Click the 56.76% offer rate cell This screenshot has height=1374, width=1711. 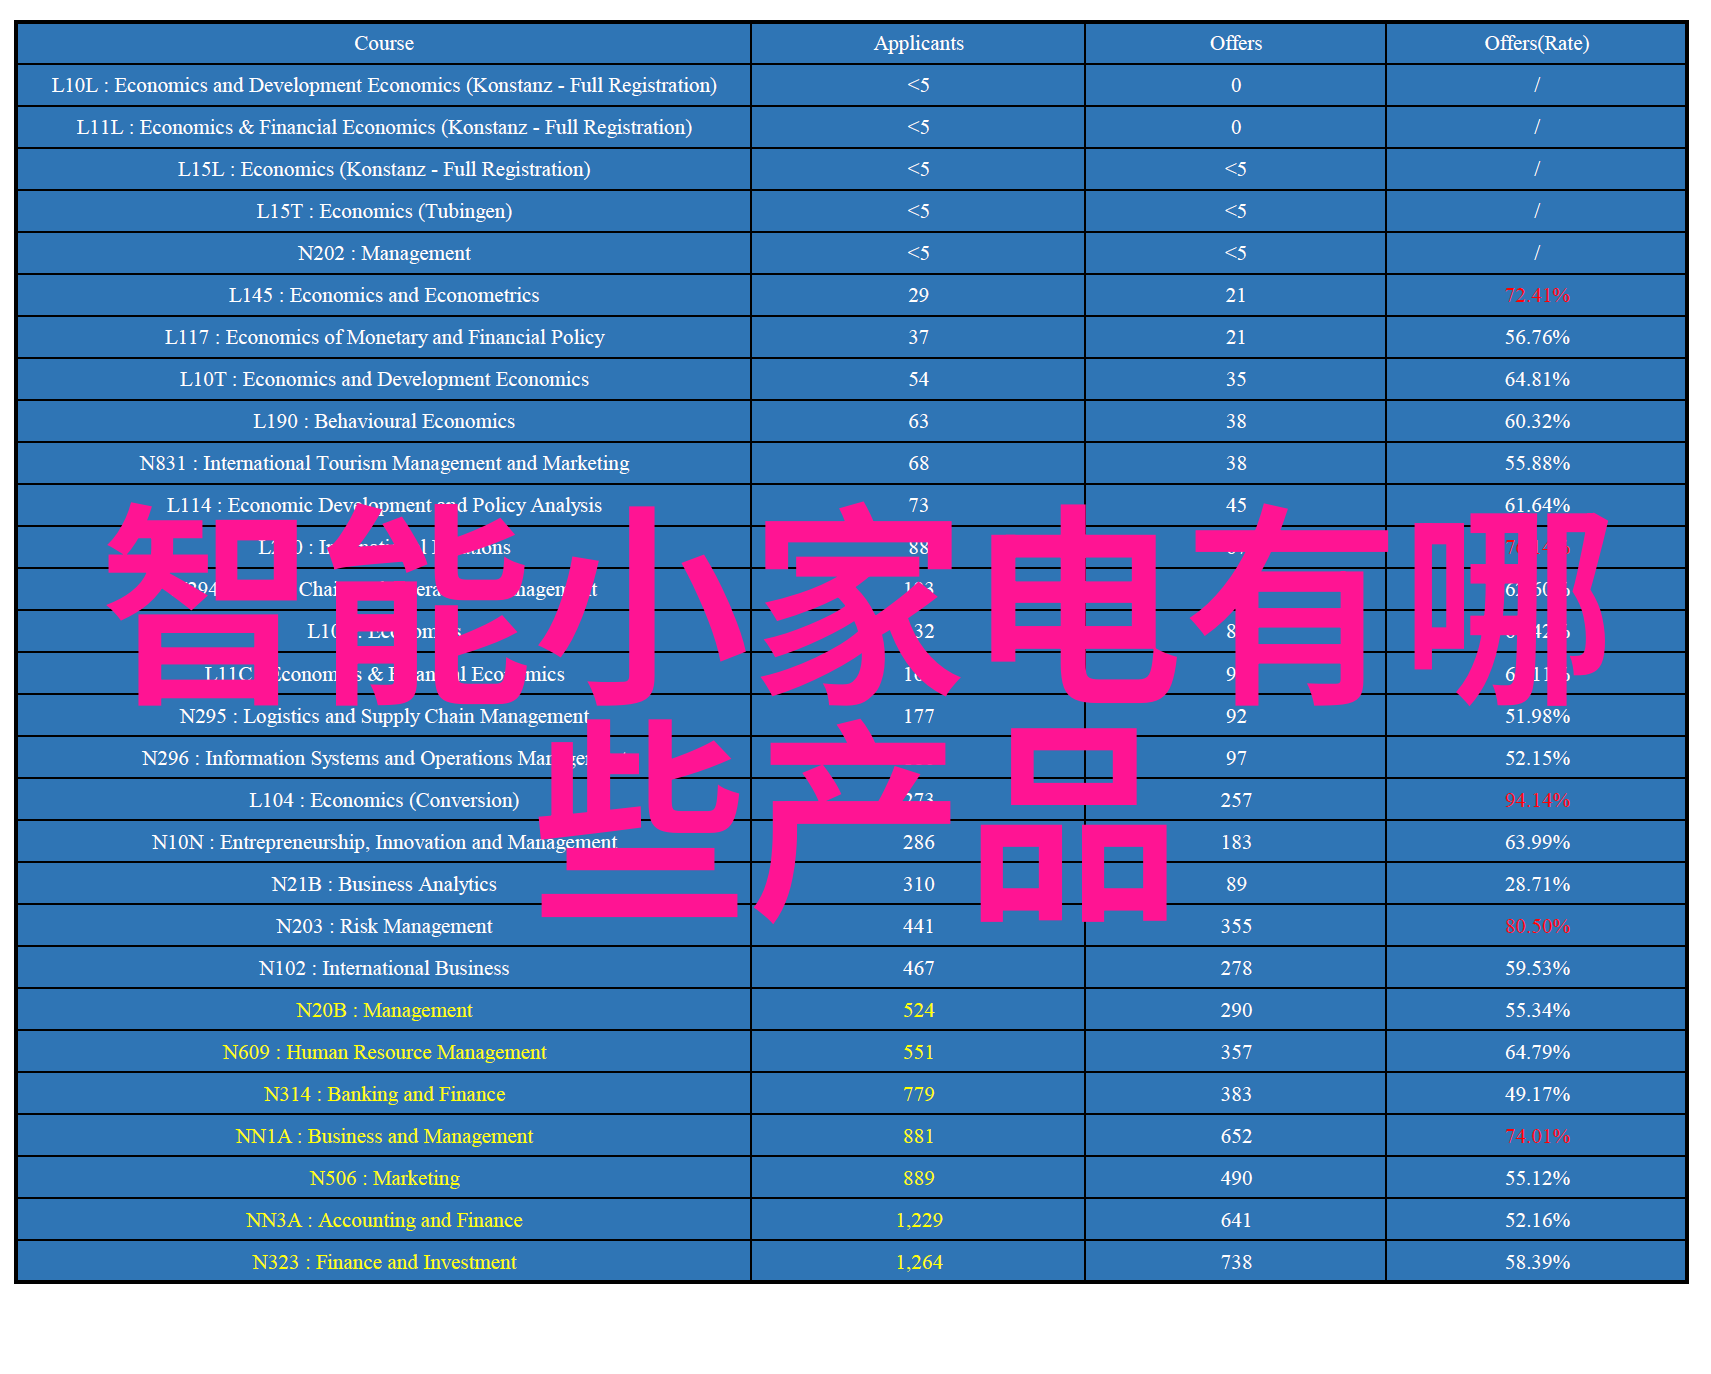[x=1537, y=337]
